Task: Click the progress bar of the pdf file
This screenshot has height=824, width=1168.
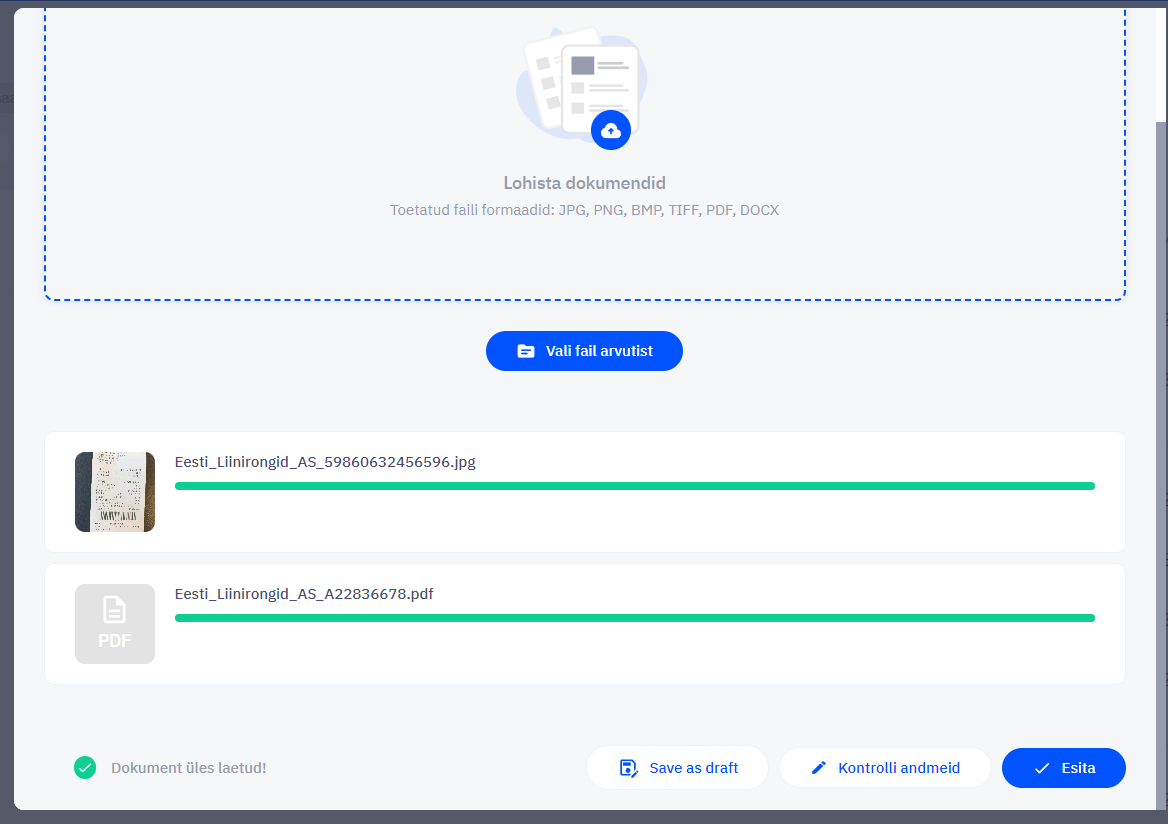Action: click(x=635, y=618)
